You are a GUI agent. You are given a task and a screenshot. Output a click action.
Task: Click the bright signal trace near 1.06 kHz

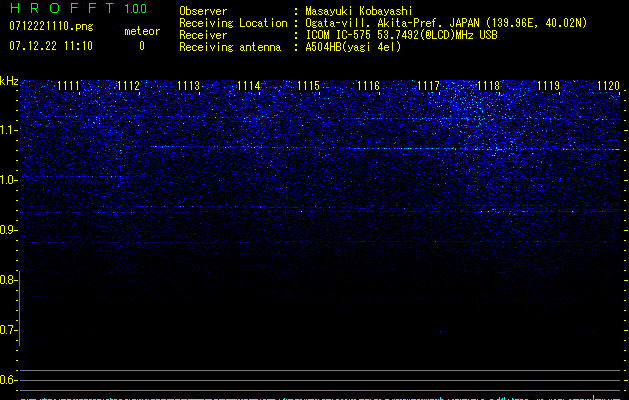click(385, 148)
